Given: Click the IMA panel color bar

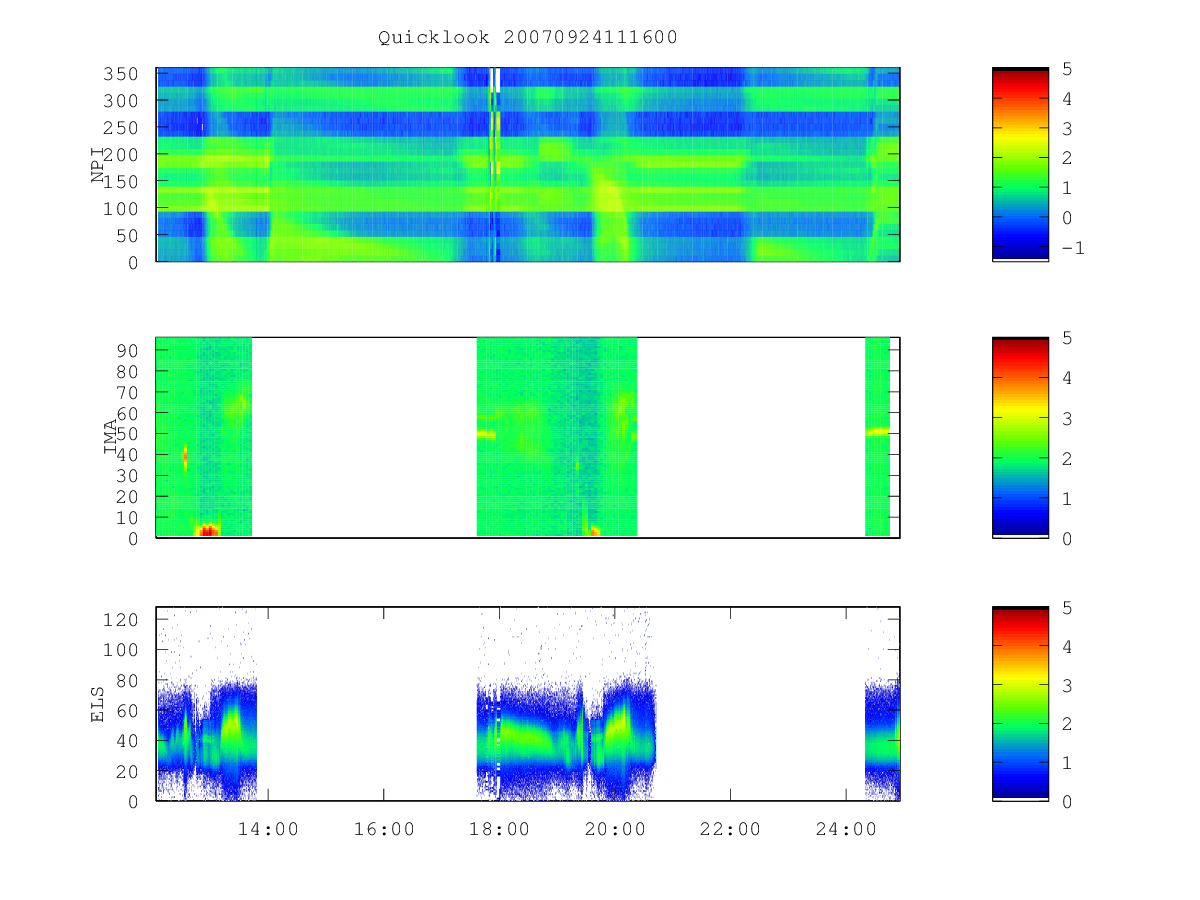Looking at the screenshot, I should point(1020,437).
